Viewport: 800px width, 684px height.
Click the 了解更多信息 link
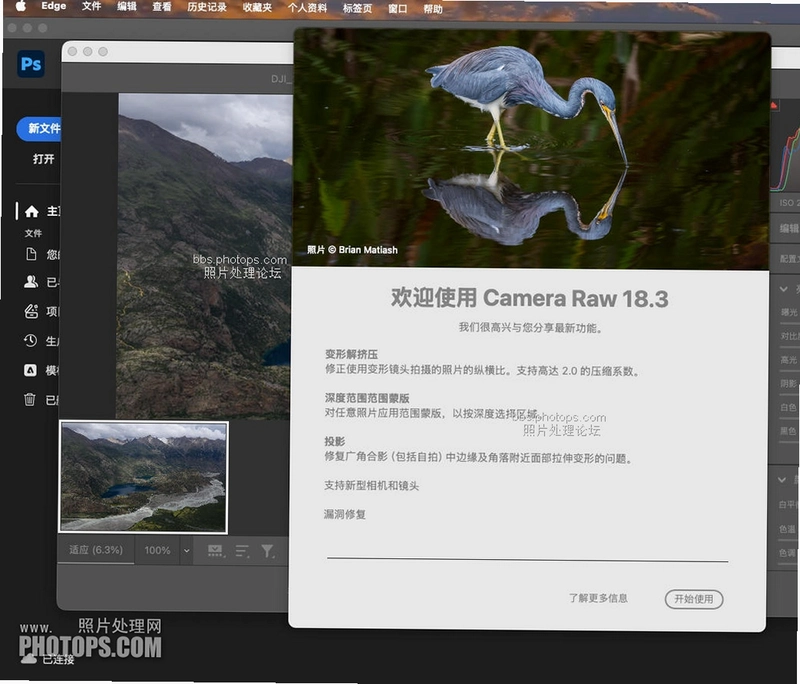coord(598,598)
